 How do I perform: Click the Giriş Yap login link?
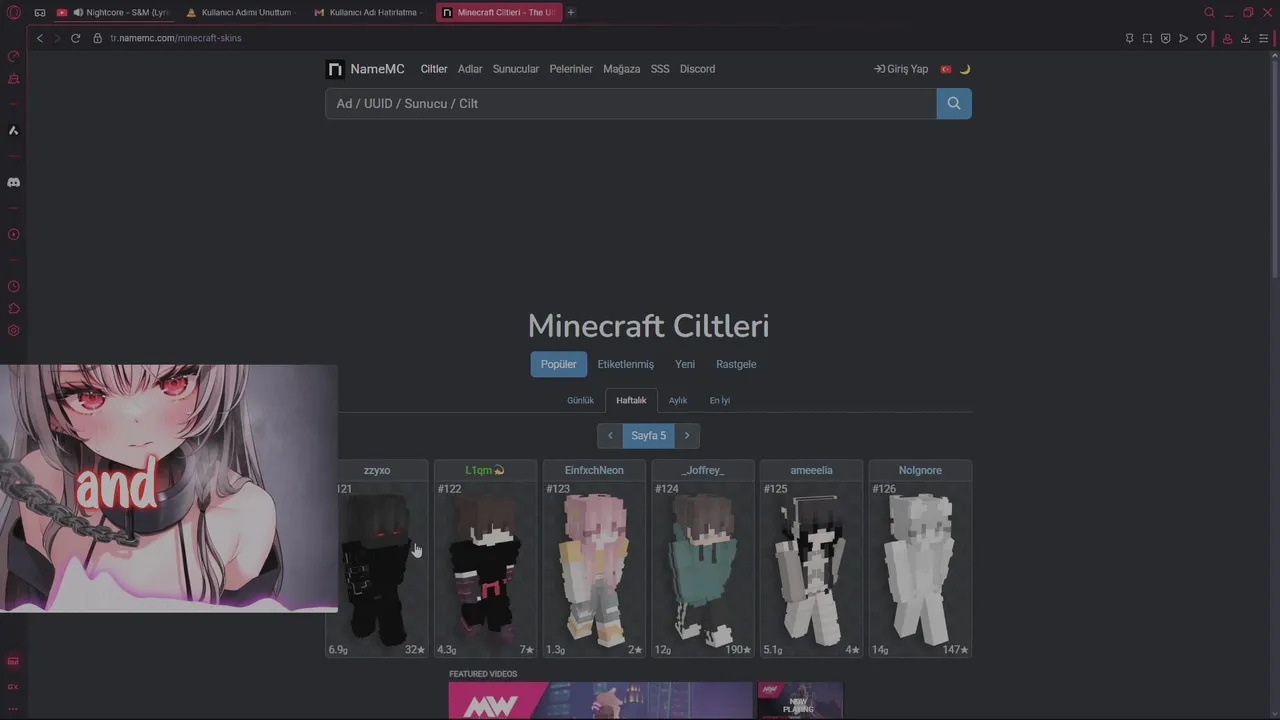pyautogui.click(x=901, y=69)
